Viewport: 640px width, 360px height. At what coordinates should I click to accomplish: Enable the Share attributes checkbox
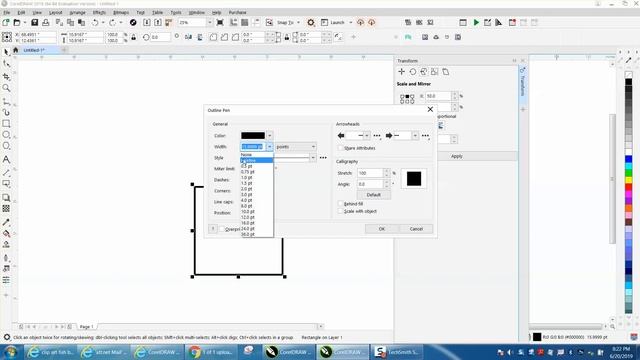340,148
